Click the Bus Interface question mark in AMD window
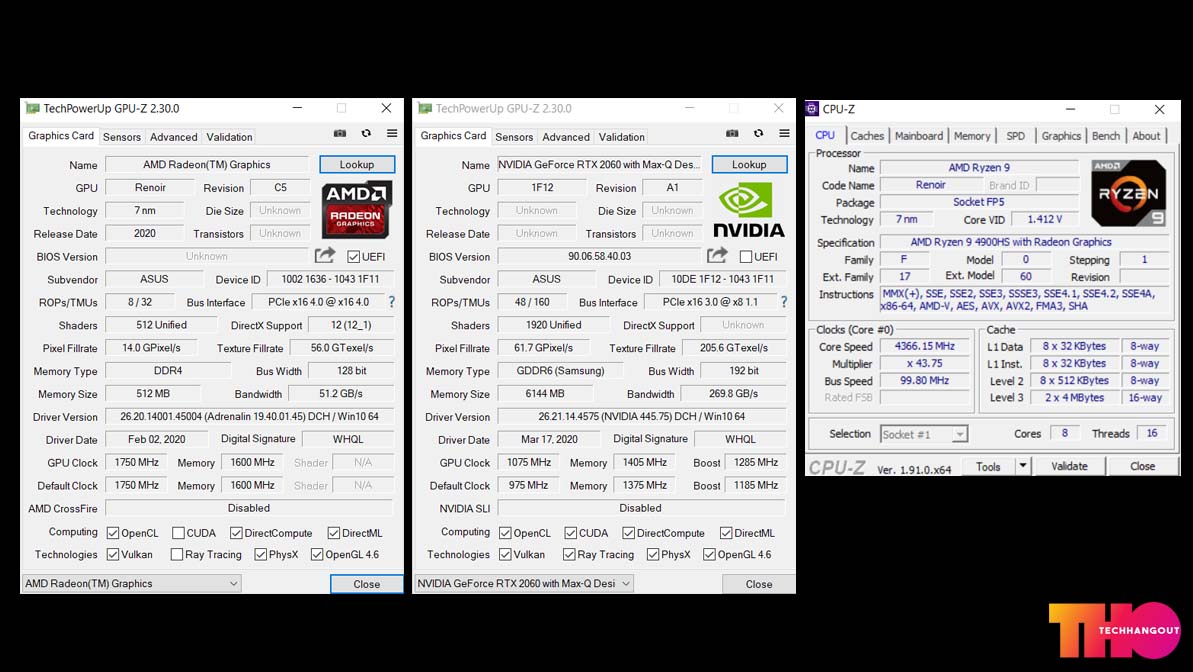 coord(392,302)
